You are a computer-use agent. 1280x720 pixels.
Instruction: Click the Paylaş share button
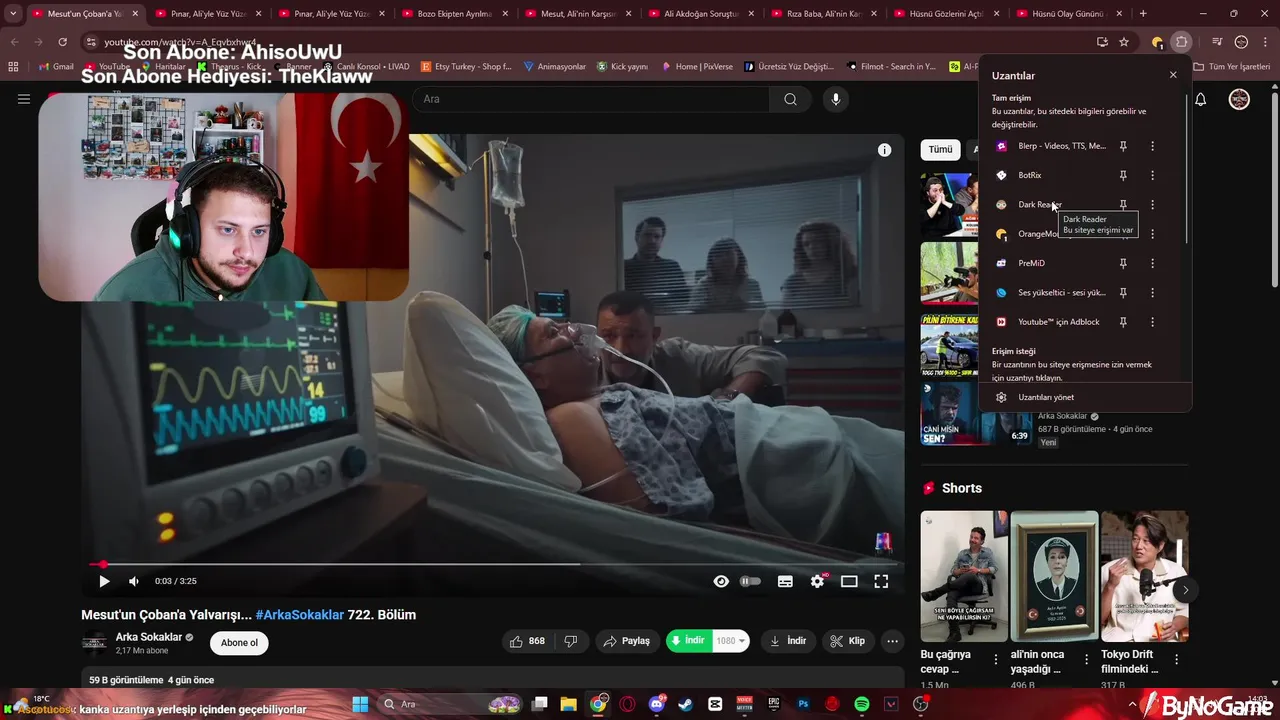[626, 641]
